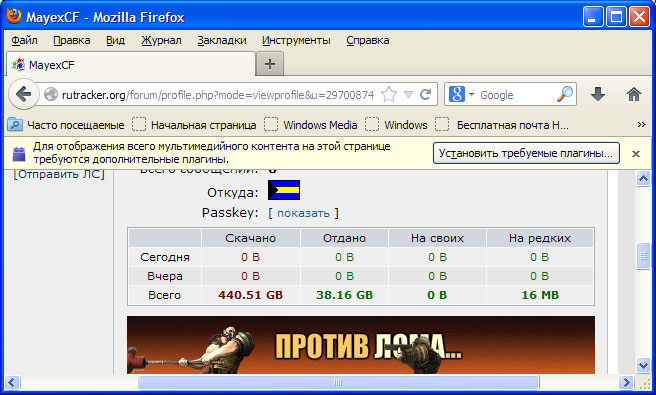Click the Установить требуемые плагины button
The width and height of the screenshot is (656, 395).
(x=526, y=153)
